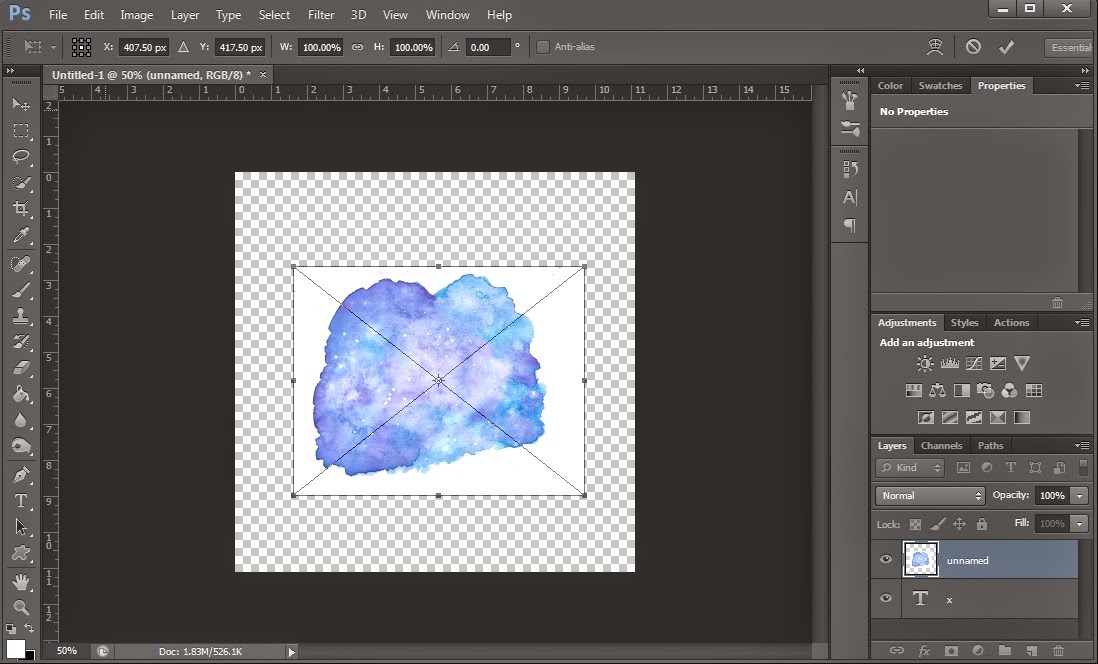Select the Horizontal Type tool
Viewport: 1098px width, 664px height.
click(x=21, y=501)
